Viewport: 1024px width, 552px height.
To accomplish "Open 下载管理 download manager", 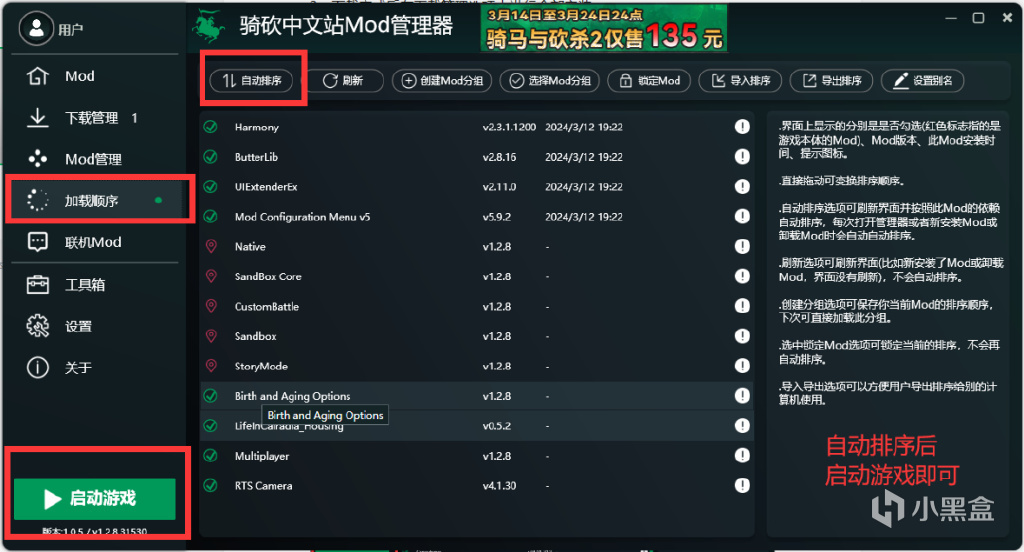I will (95, 118).
